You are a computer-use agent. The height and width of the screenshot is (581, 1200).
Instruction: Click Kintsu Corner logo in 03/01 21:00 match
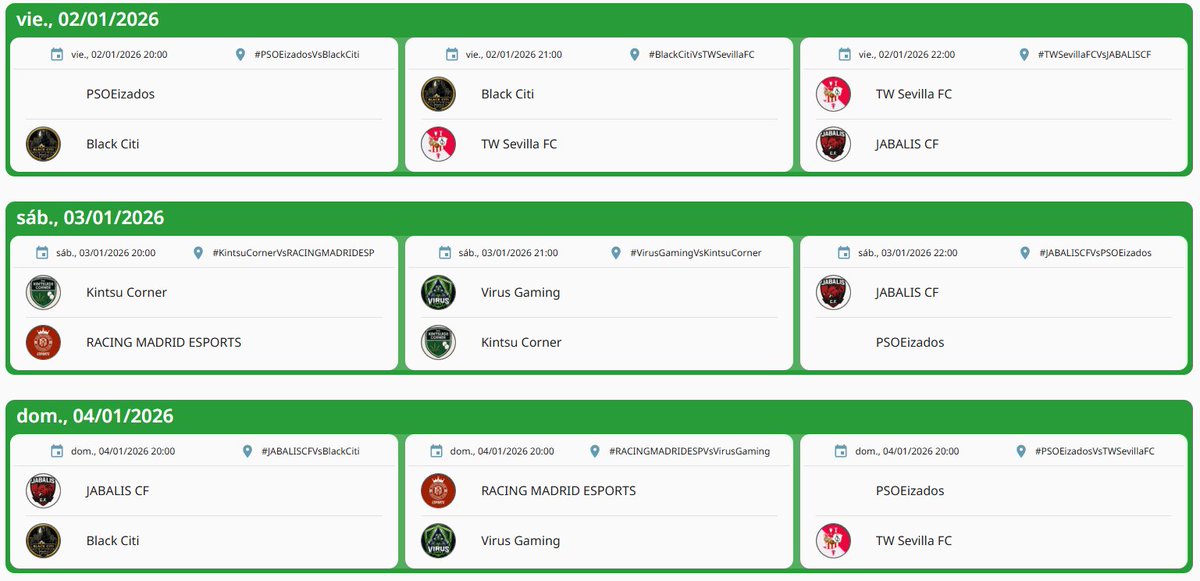(438, 342)
